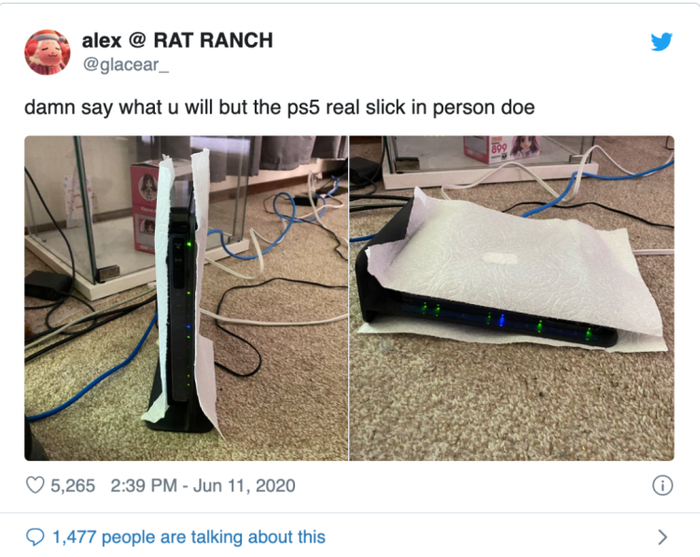The width and height of the screenshot is (700, 557).
Task: Click the tweet text about the ps5
Action: [x=279, y=108]
